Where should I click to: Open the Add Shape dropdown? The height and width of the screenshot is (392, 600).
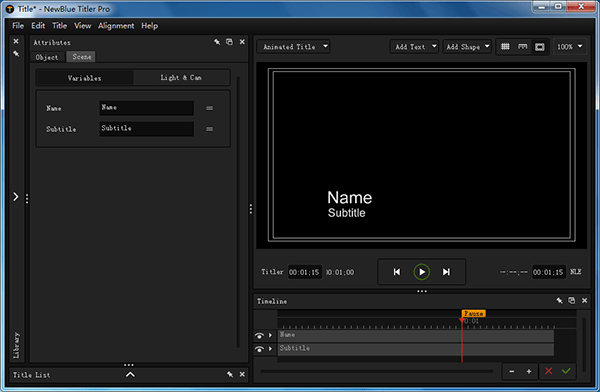(x=467, y=47)
